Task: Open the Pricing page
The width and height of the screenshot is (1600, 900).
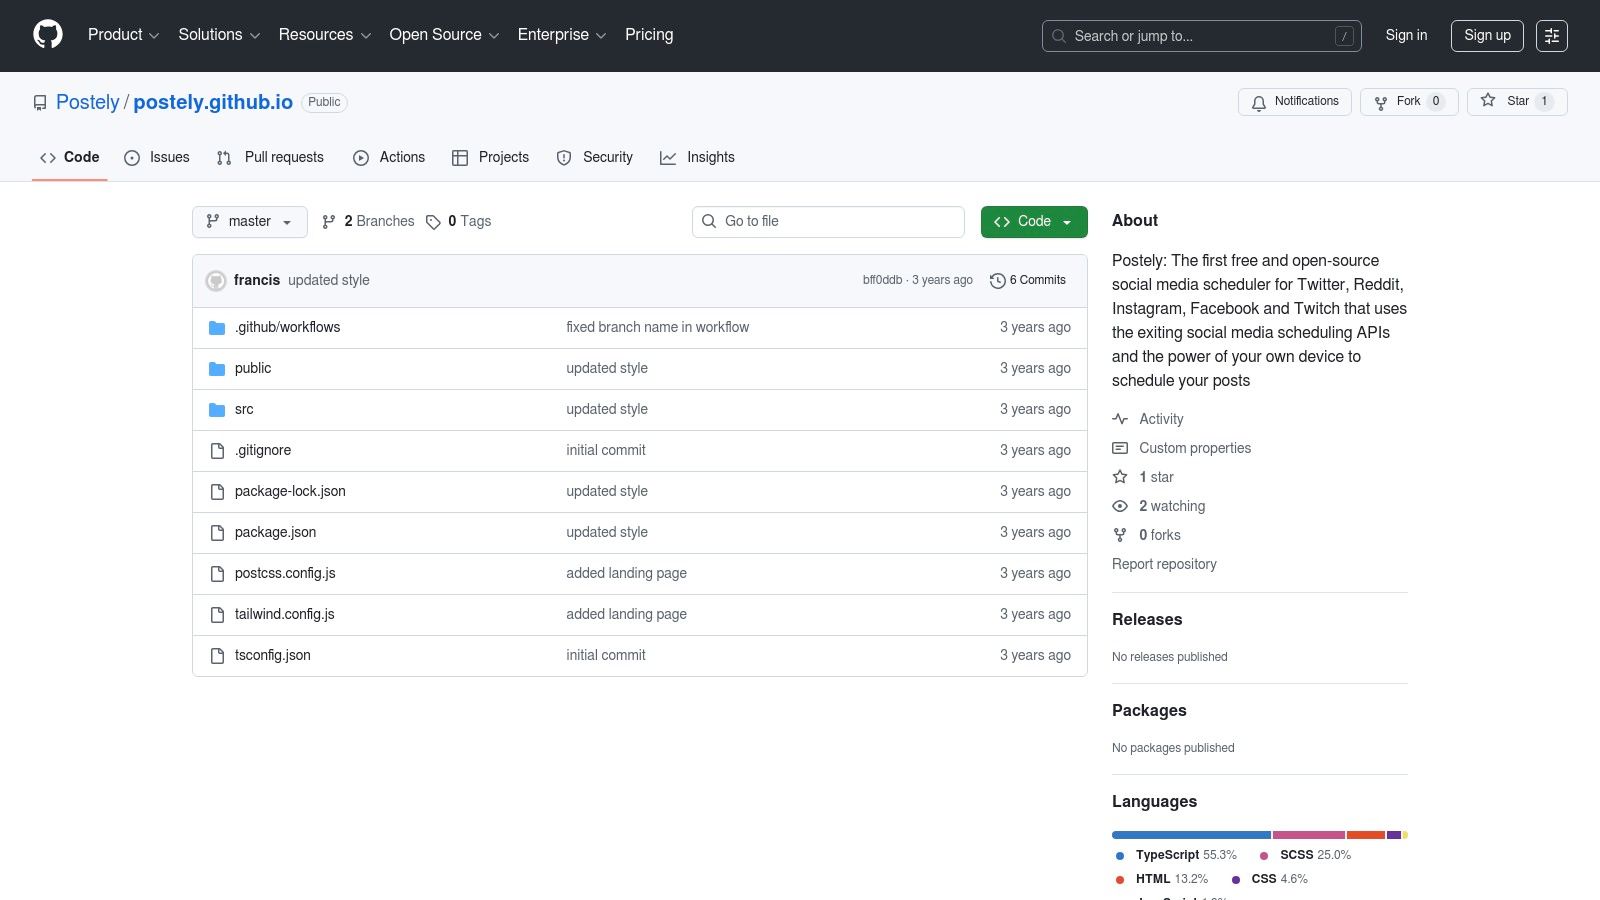Action: [x=649, y=35]
